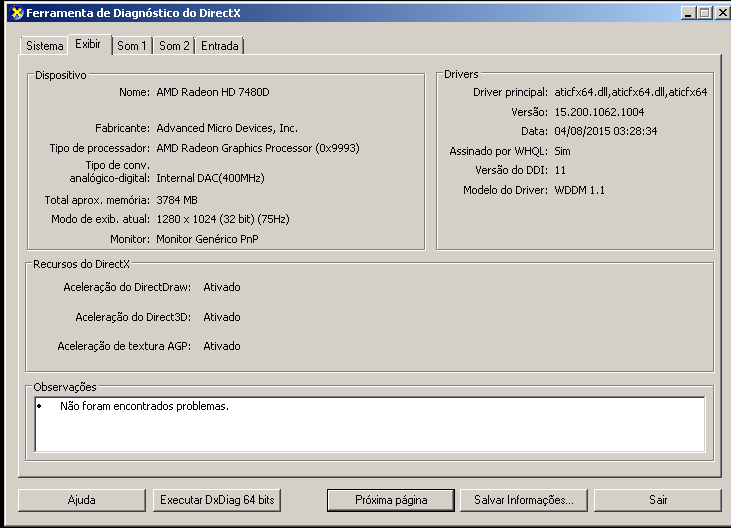This screenshot has height=528, width=731.
Task: Click the WDDM 1.1 driver model value
Action: 579,190
